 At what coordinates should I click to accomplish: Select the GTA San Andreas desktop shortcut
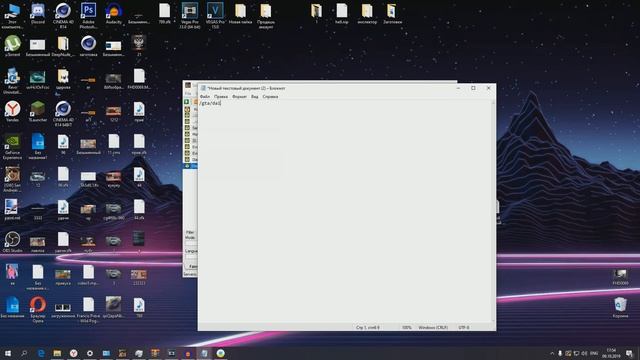tap(12, 179)
